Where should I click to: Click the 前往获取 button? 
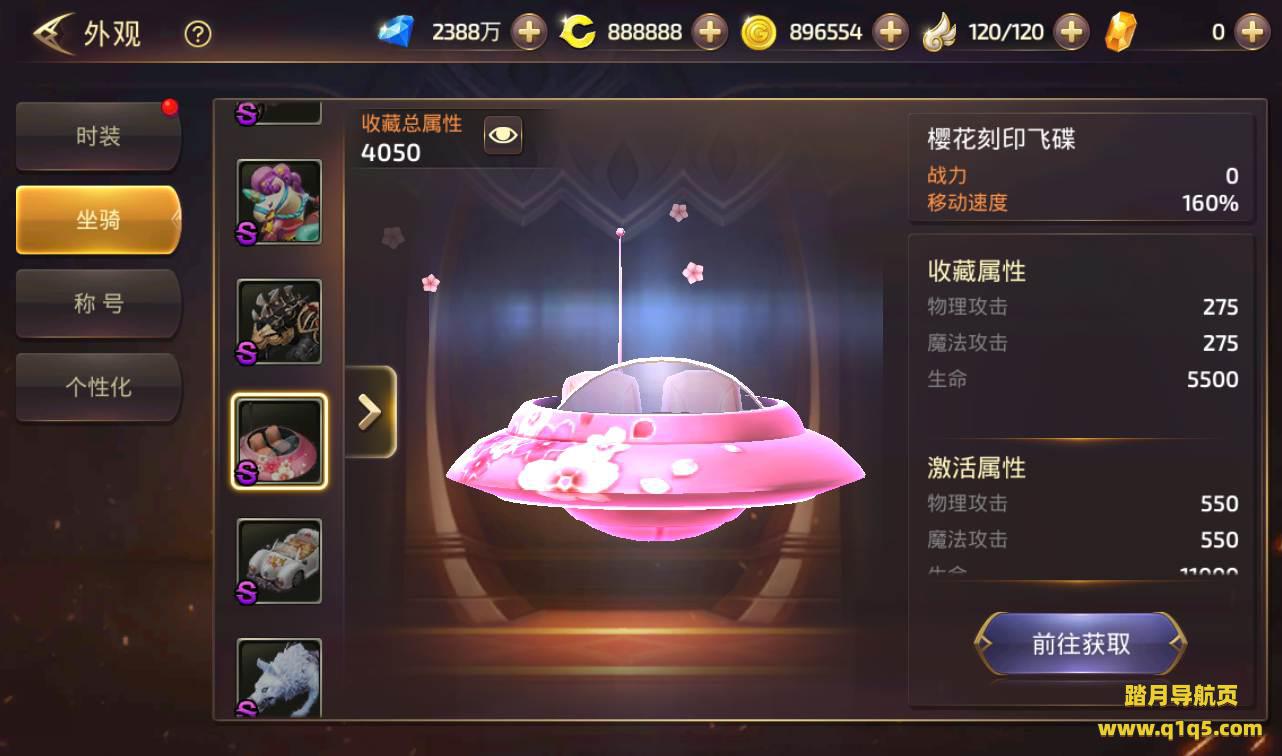tap(1081, 643)
